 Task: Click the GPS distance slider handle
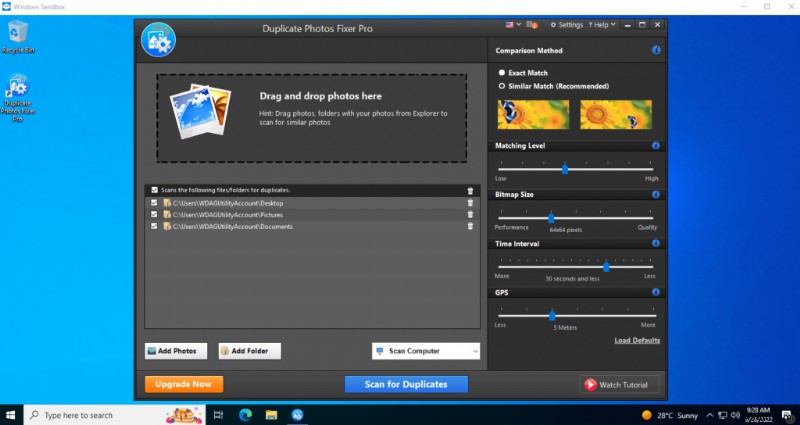pyautogui.click(x=552, y=316)
